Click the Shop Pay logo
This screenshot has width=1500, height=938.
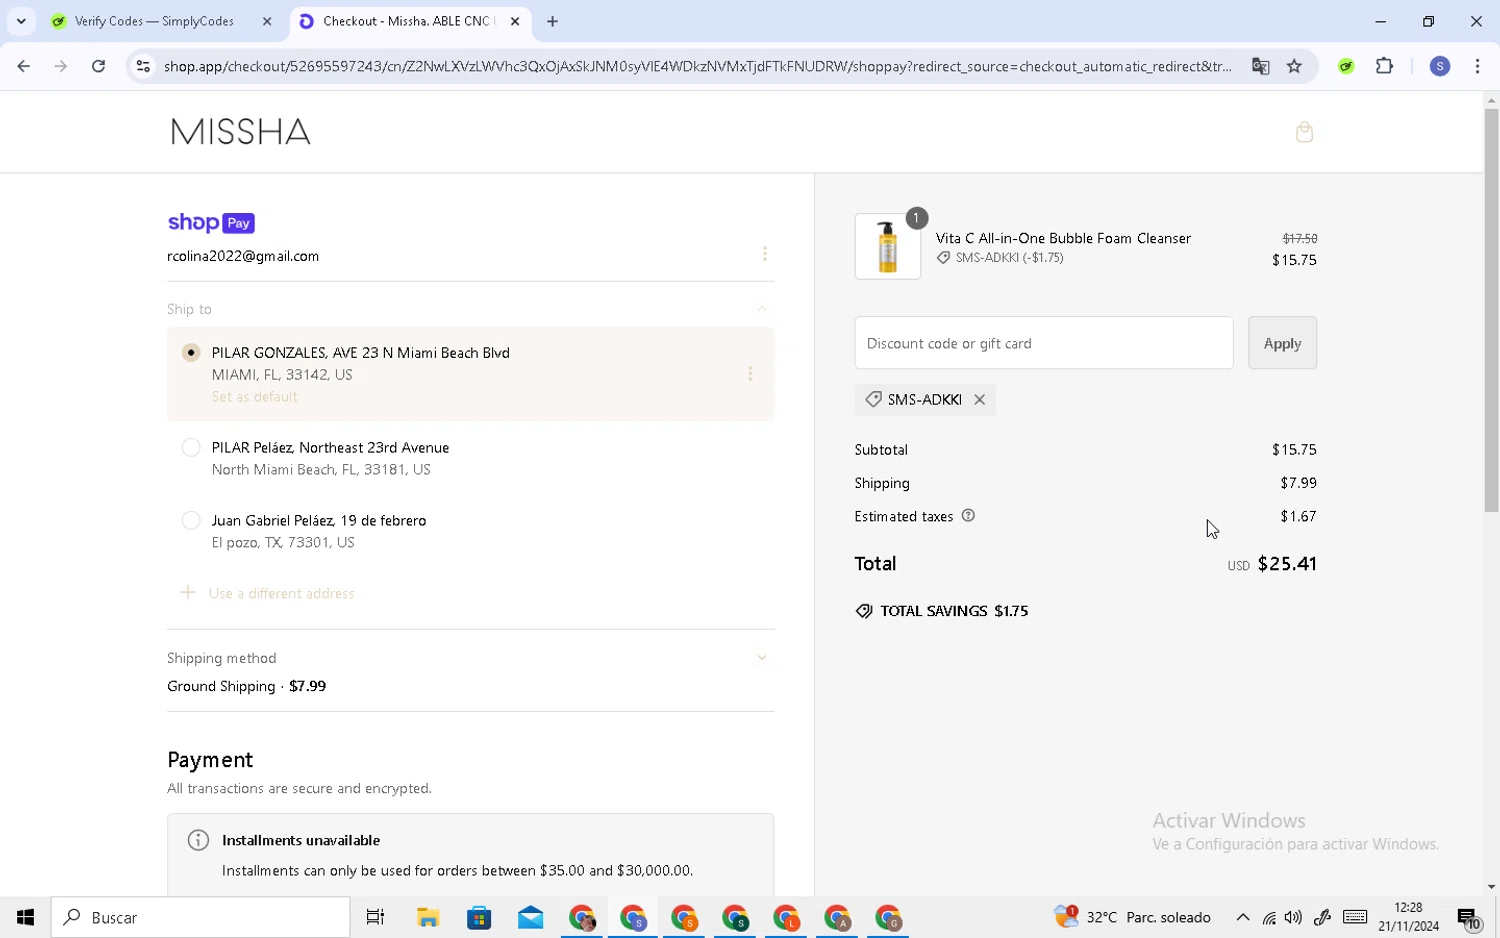[211, 223]
